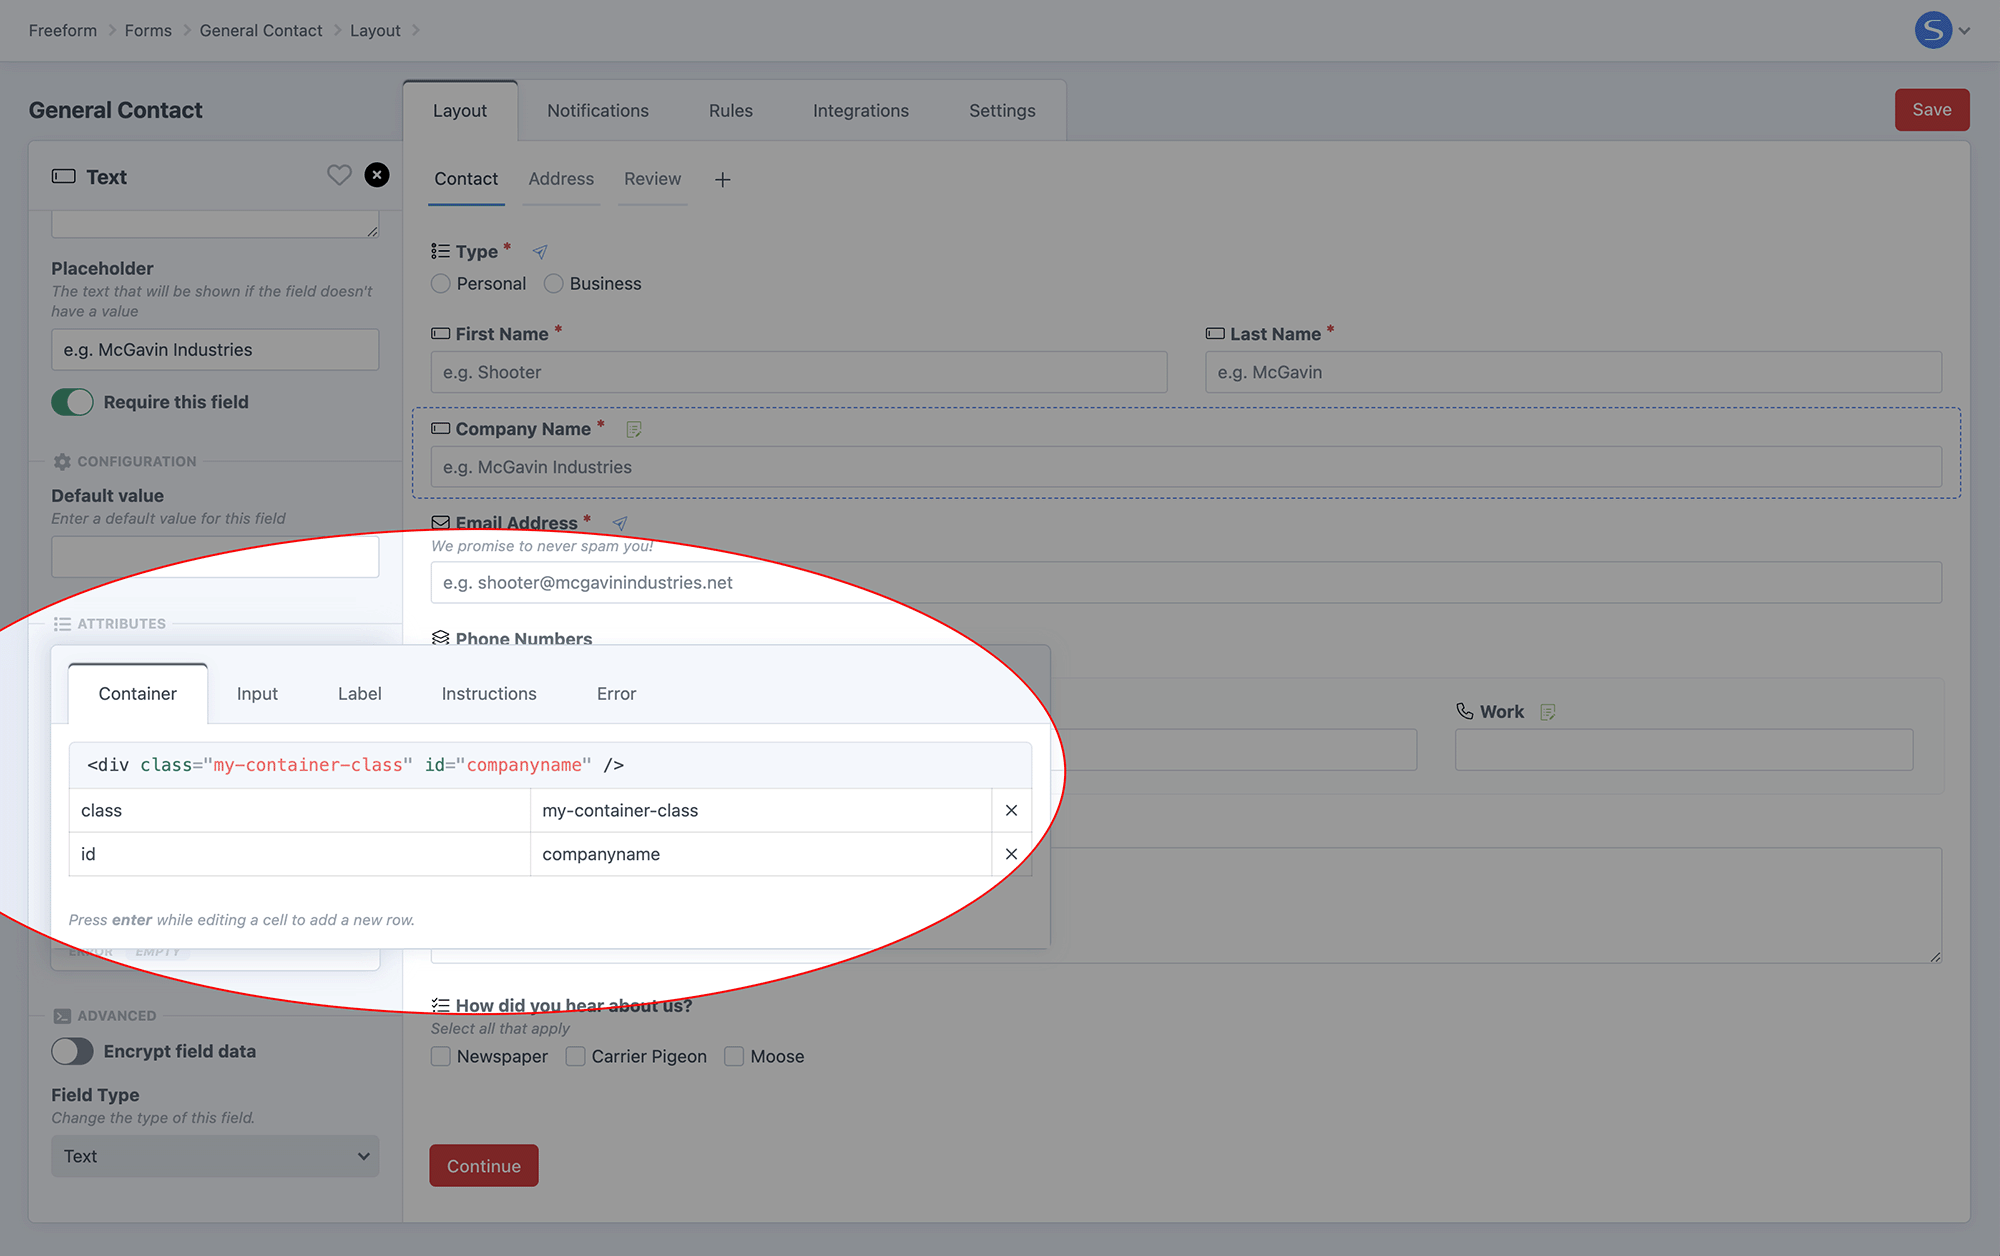Open the Input attributes tab
This screenshot has width=2000, height=1256.
coord(257,693)
